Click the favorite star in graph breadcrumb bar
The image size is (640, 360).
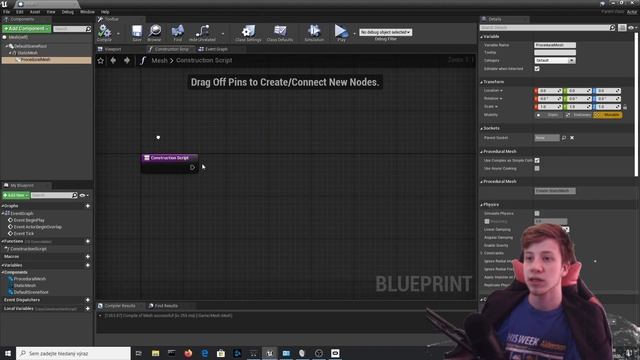coord(101,60)
